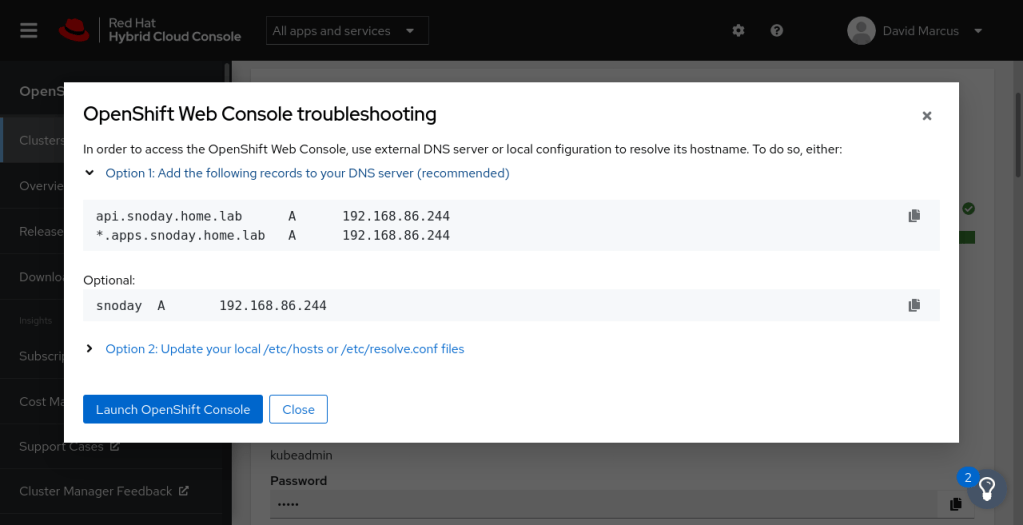
Task: Open the hamburger navigation menu
Action: pyautogui.click(x=29, y=30)
